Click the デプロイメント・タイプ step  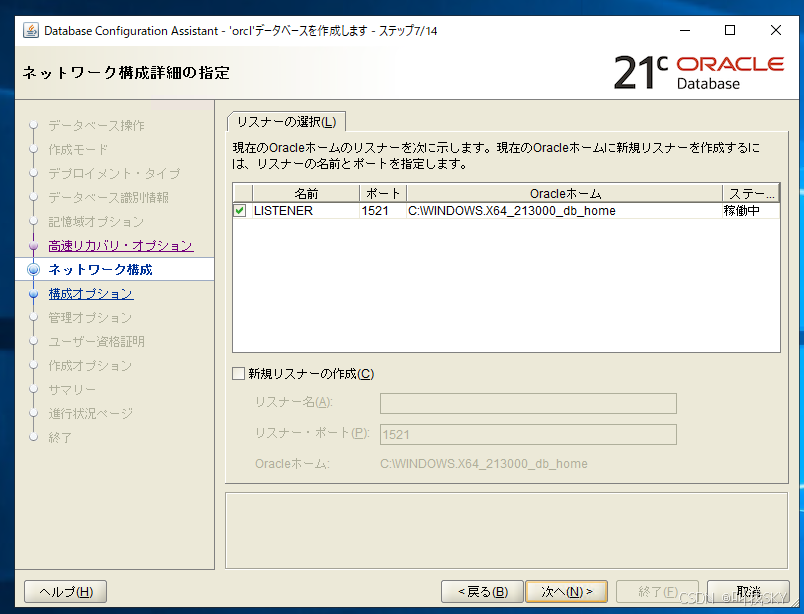tap(114, 173)
